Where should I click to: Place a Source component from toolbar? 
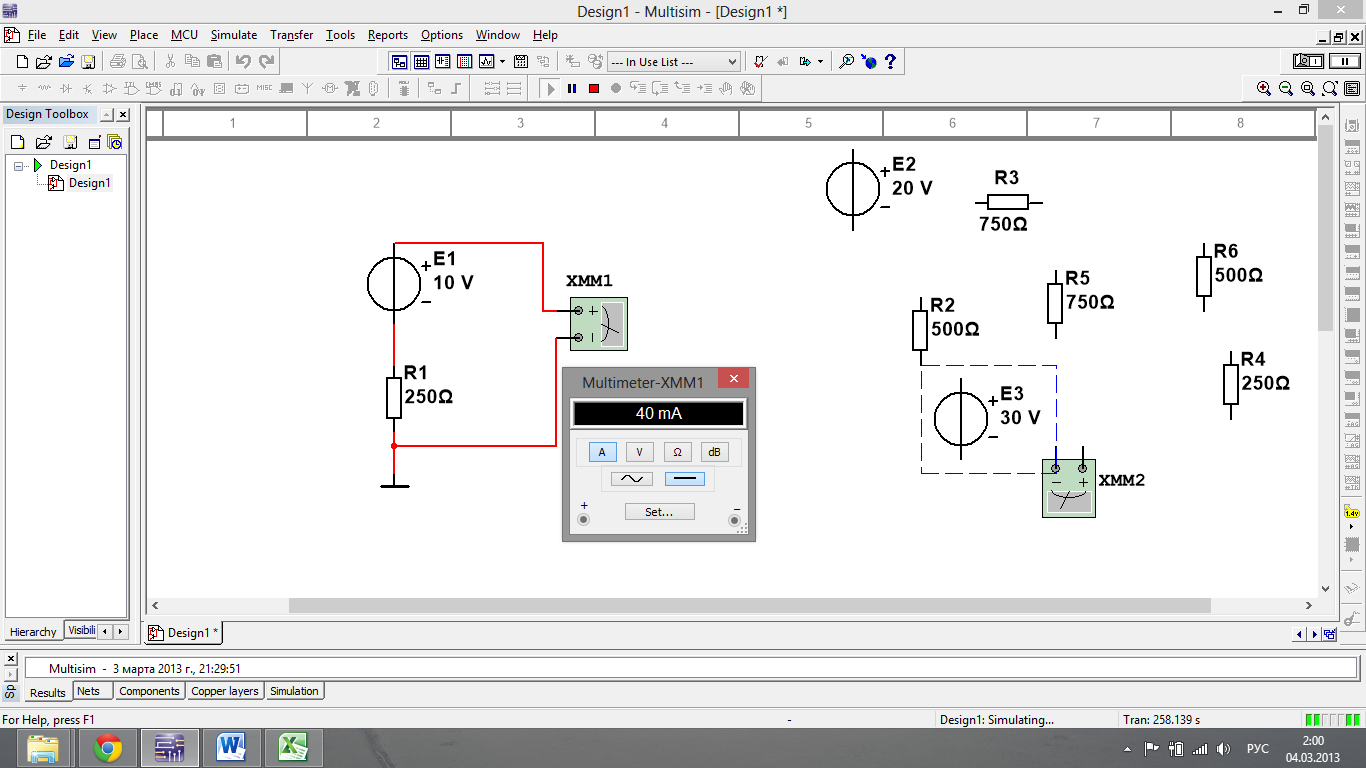(x=22, y=88)
